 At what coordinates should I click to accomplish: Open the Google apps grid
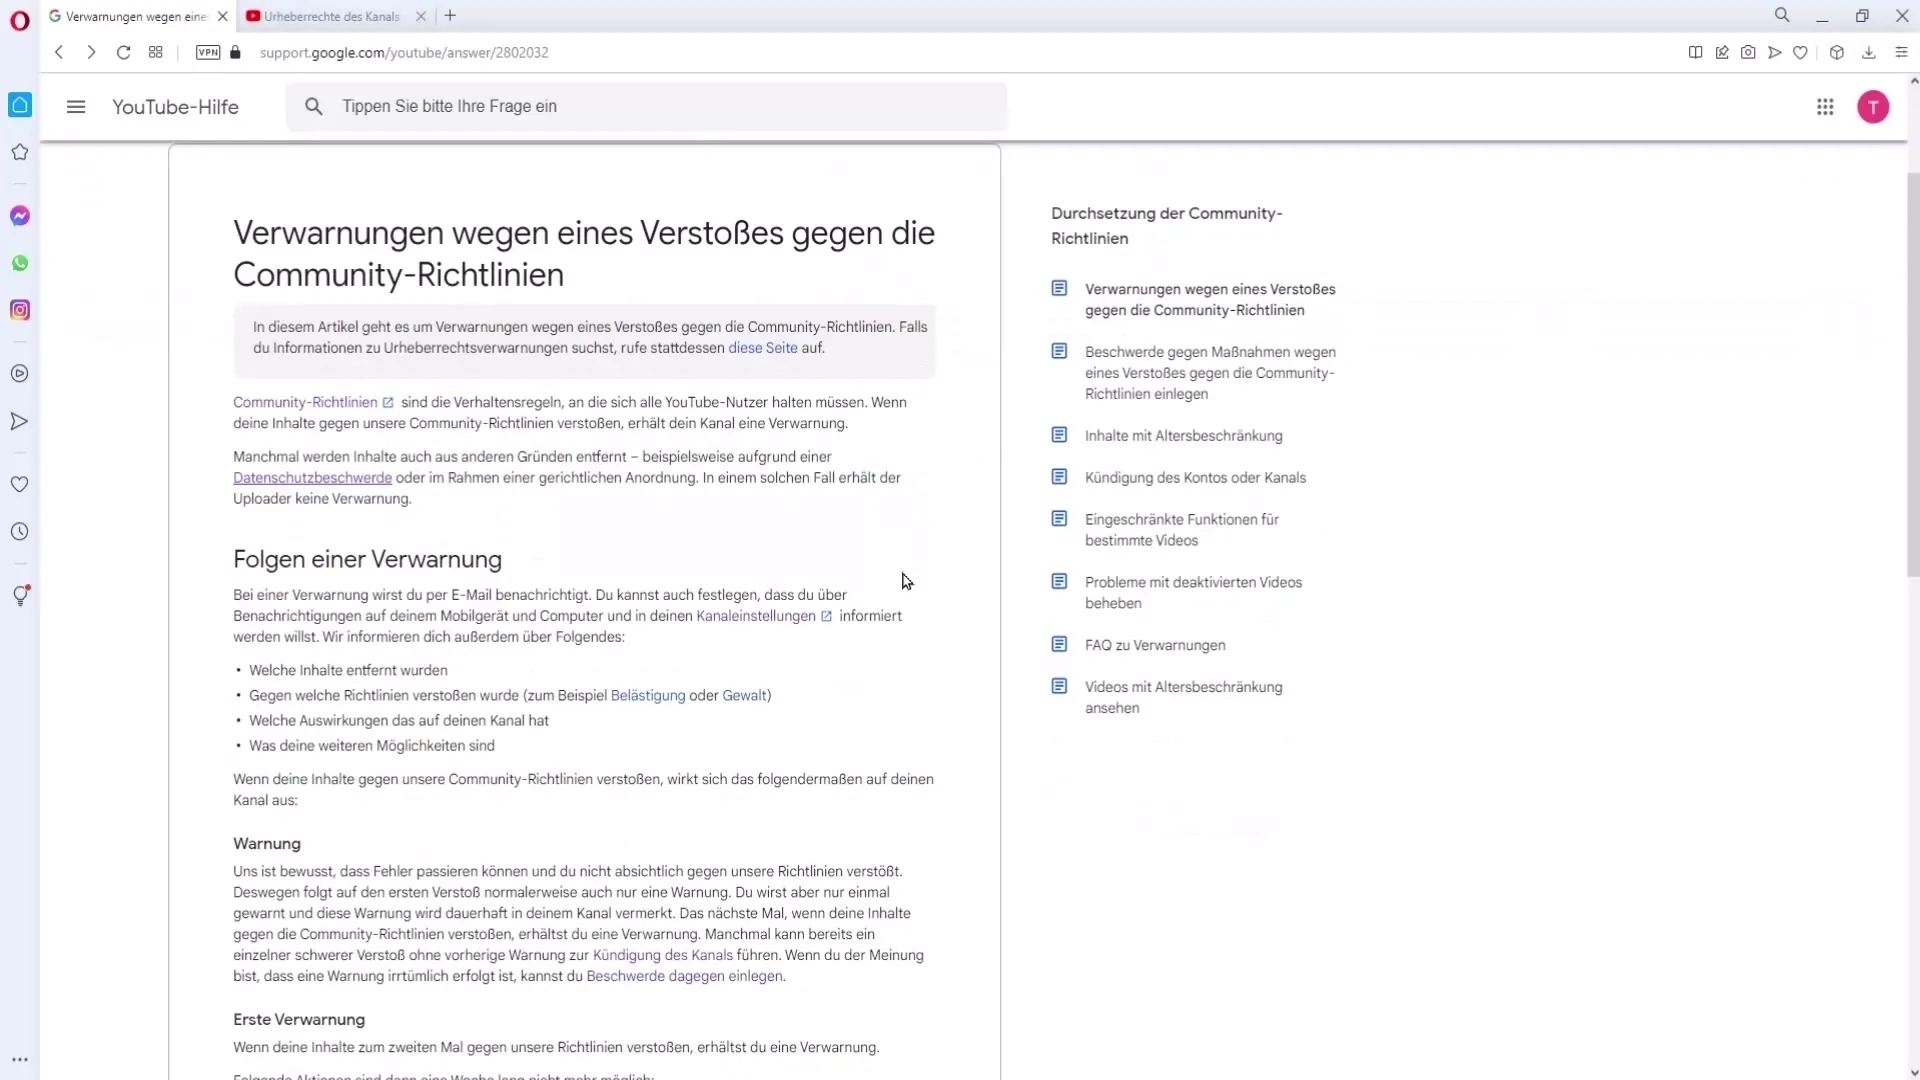pyautogui.click(x=1825, y=107)
